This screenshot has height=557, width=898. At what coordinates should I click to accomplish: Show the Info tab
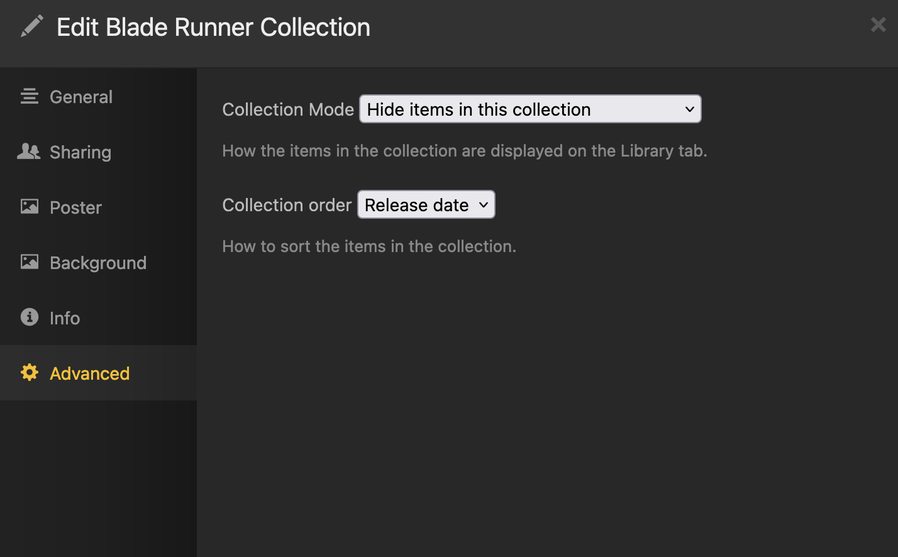65,318
